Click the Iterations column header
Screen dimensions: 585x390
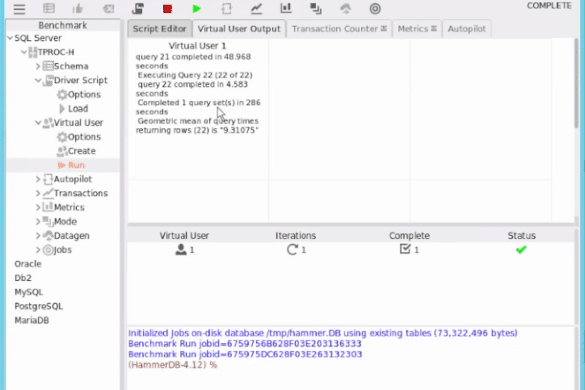click(x=295, y=235)
